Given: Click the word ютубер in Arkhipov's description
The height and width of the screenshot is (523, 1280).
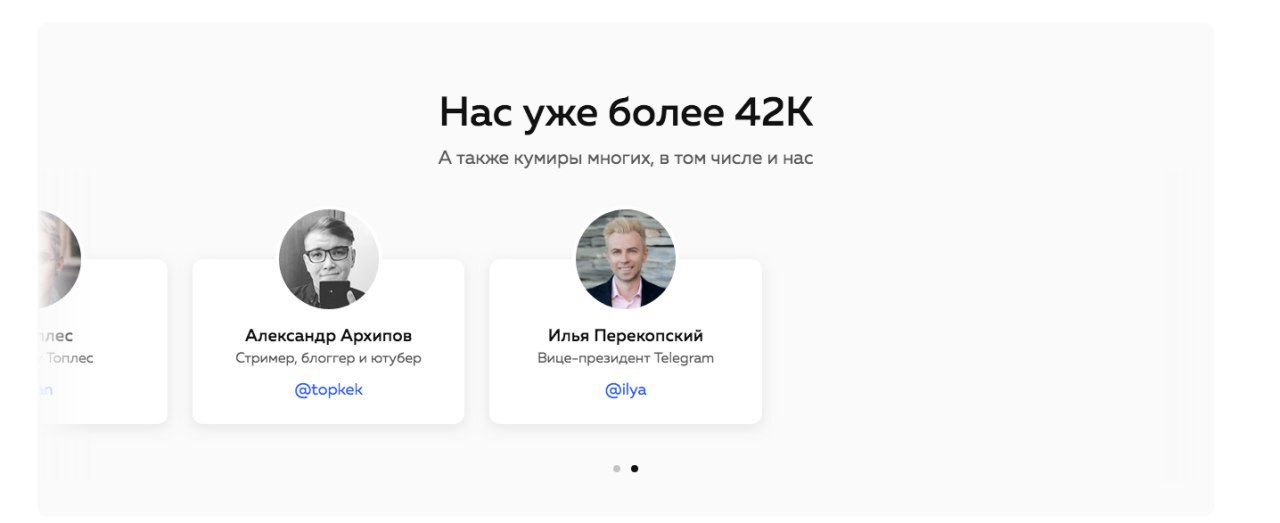Looking at the screenshot, I should pos(397,359).
